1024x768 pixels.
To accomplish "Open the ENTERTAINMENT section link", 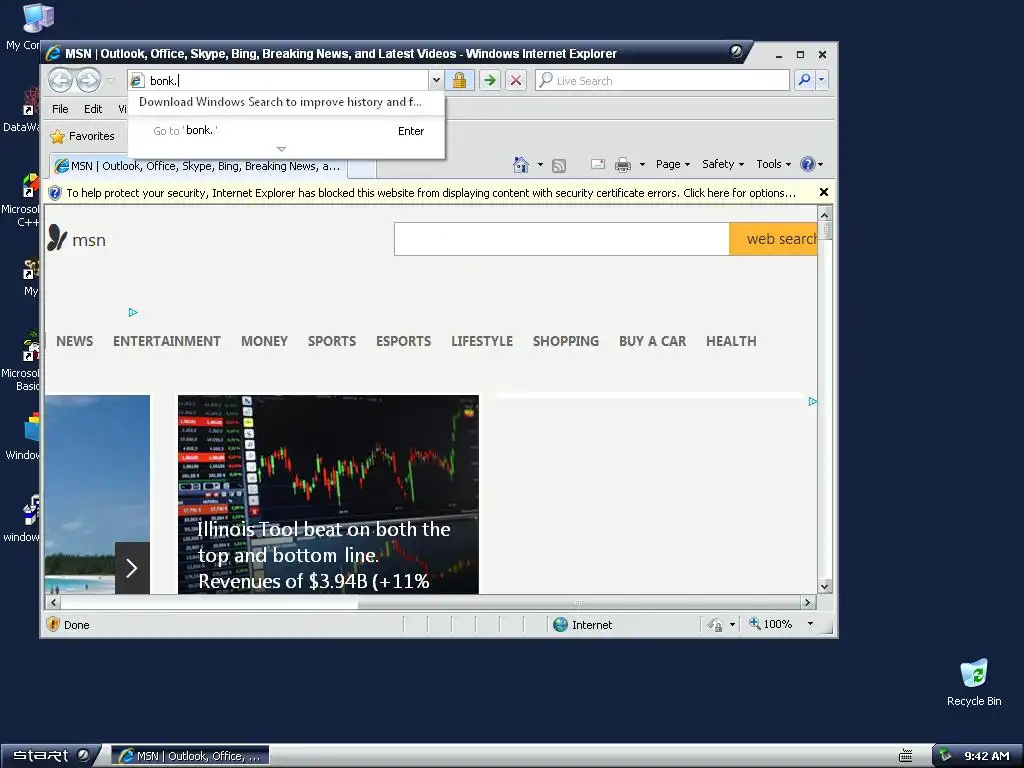I will point(167,341).
